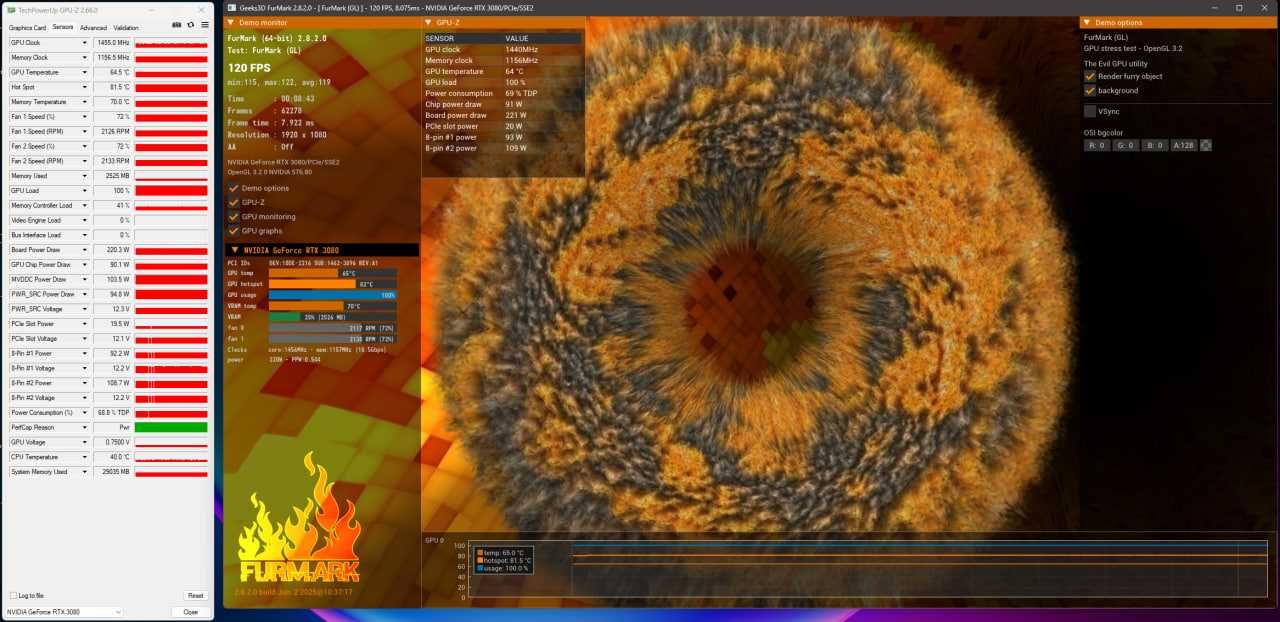Open the Validation tab in GPU-Z
Viewport: 1280px width, 622px height.
pos(126,28)
